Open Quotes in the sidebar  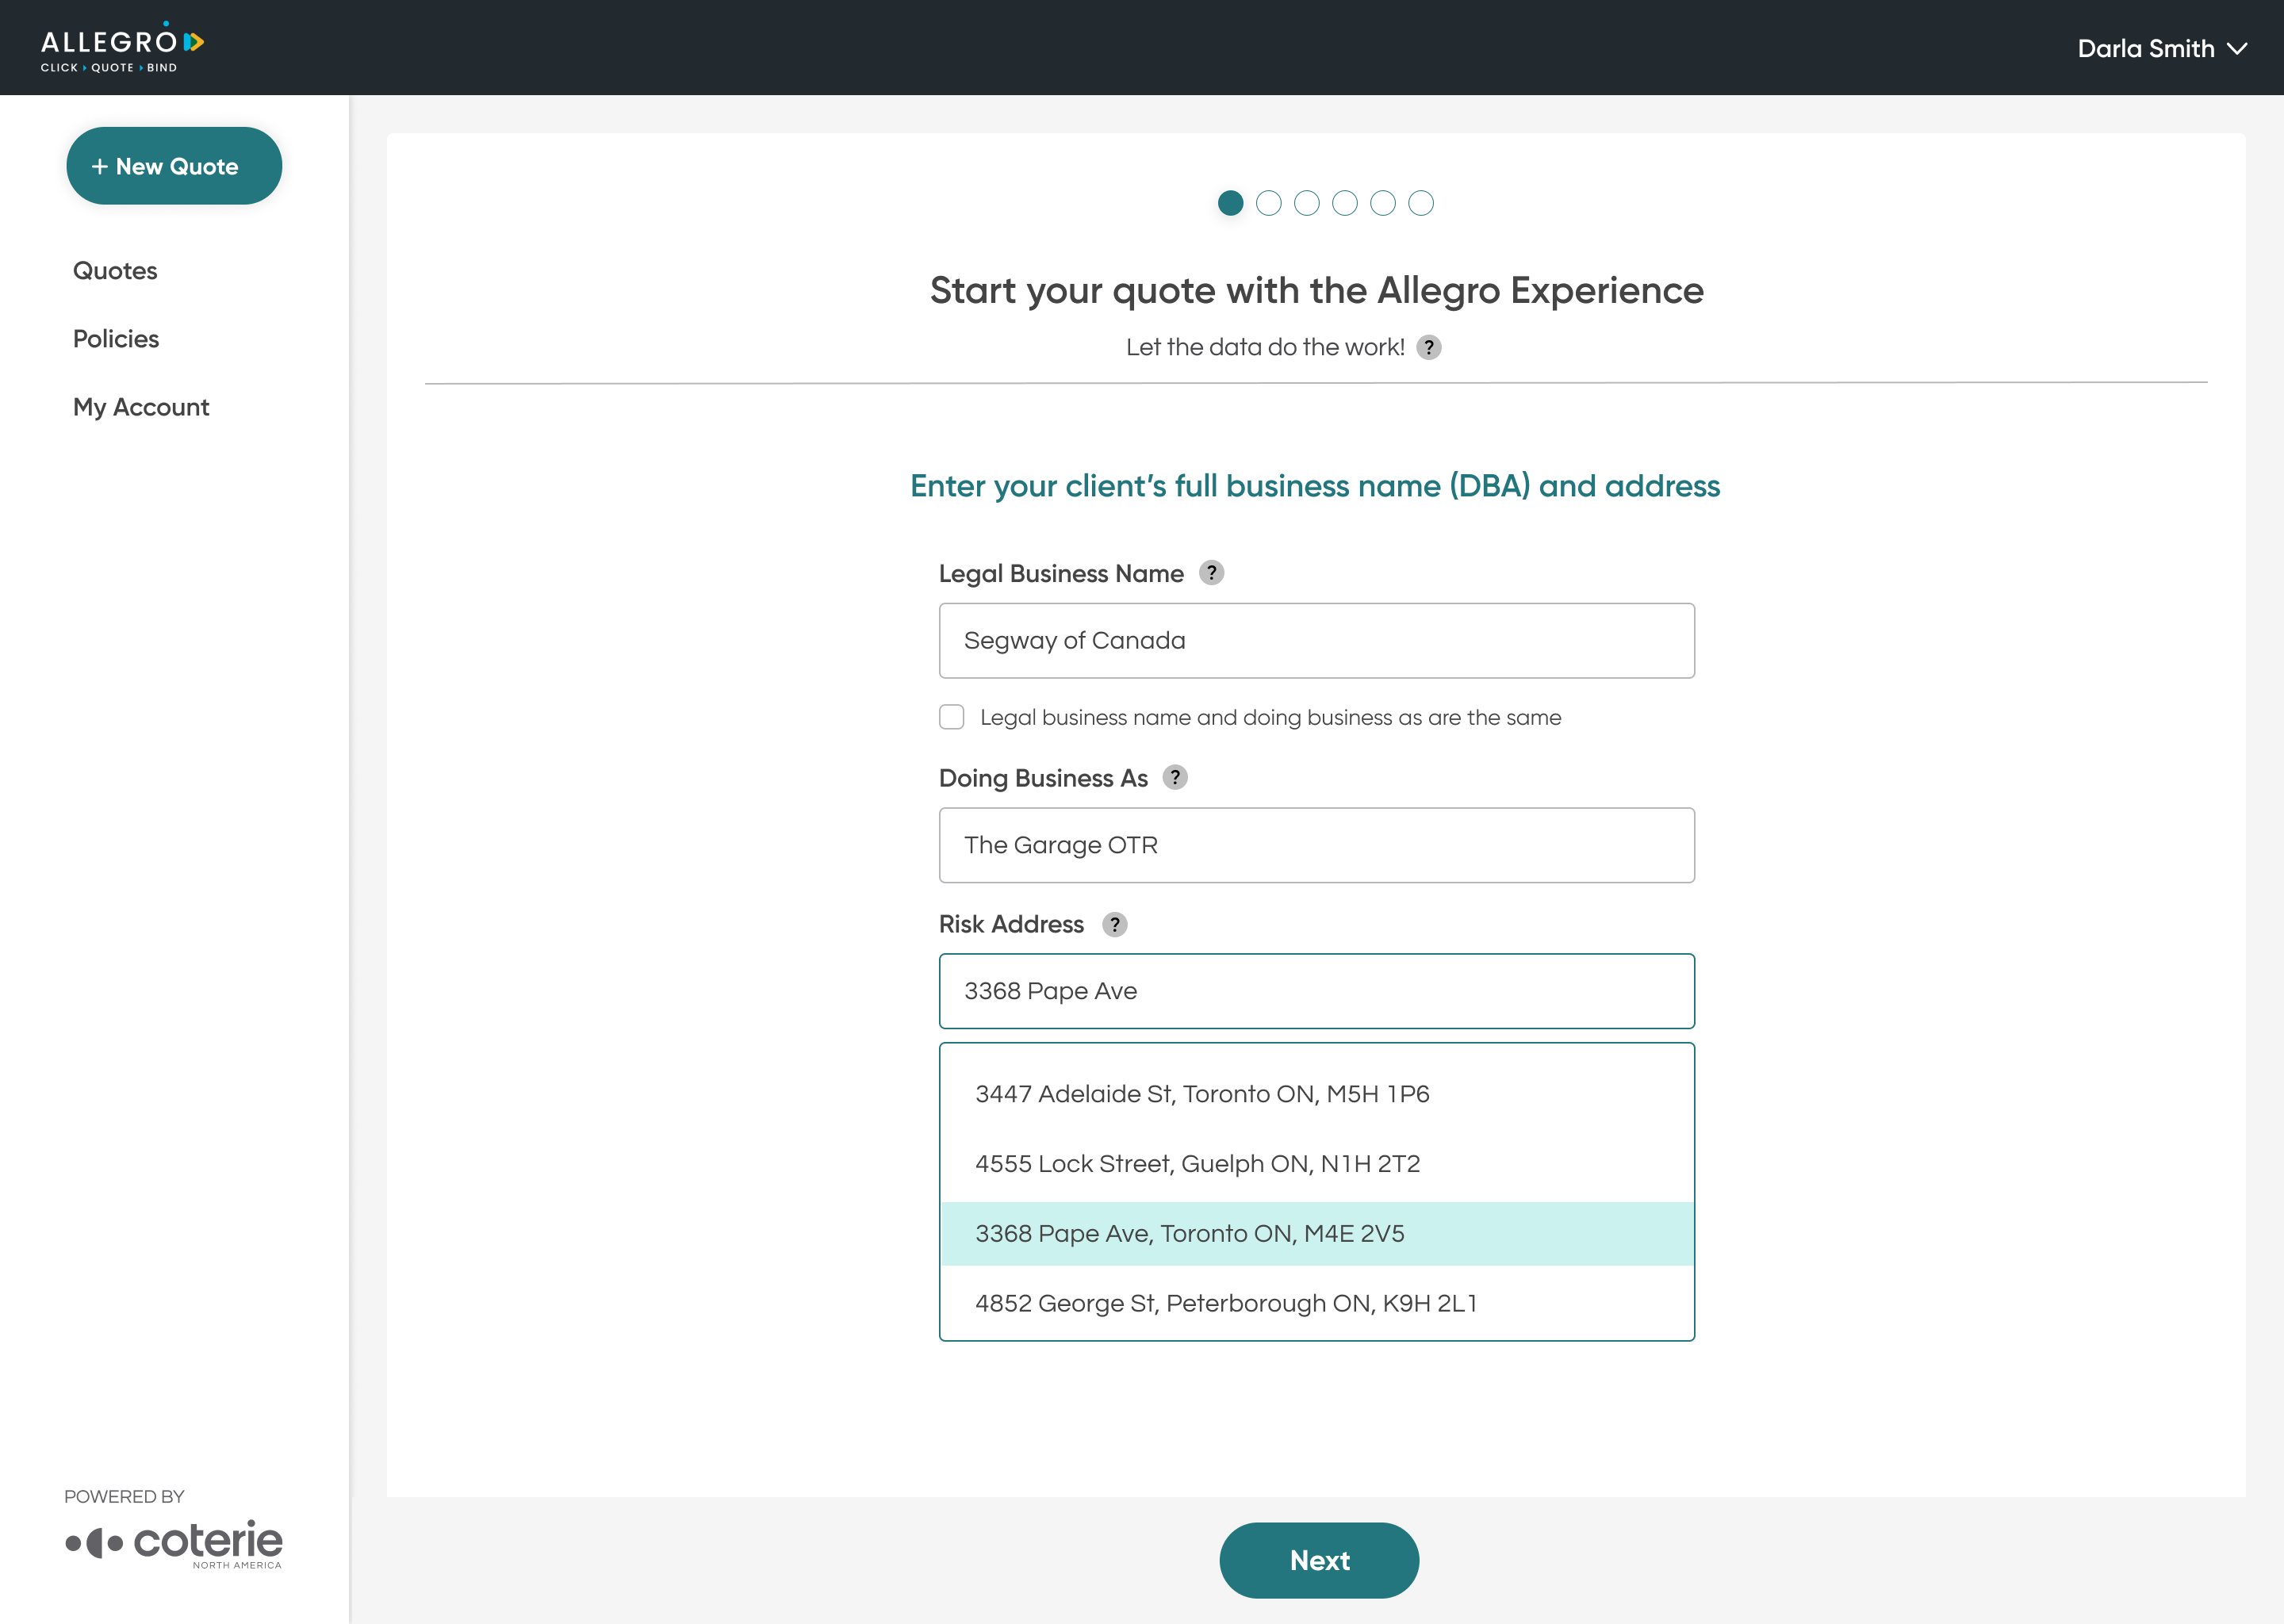(x=115, y=271)
